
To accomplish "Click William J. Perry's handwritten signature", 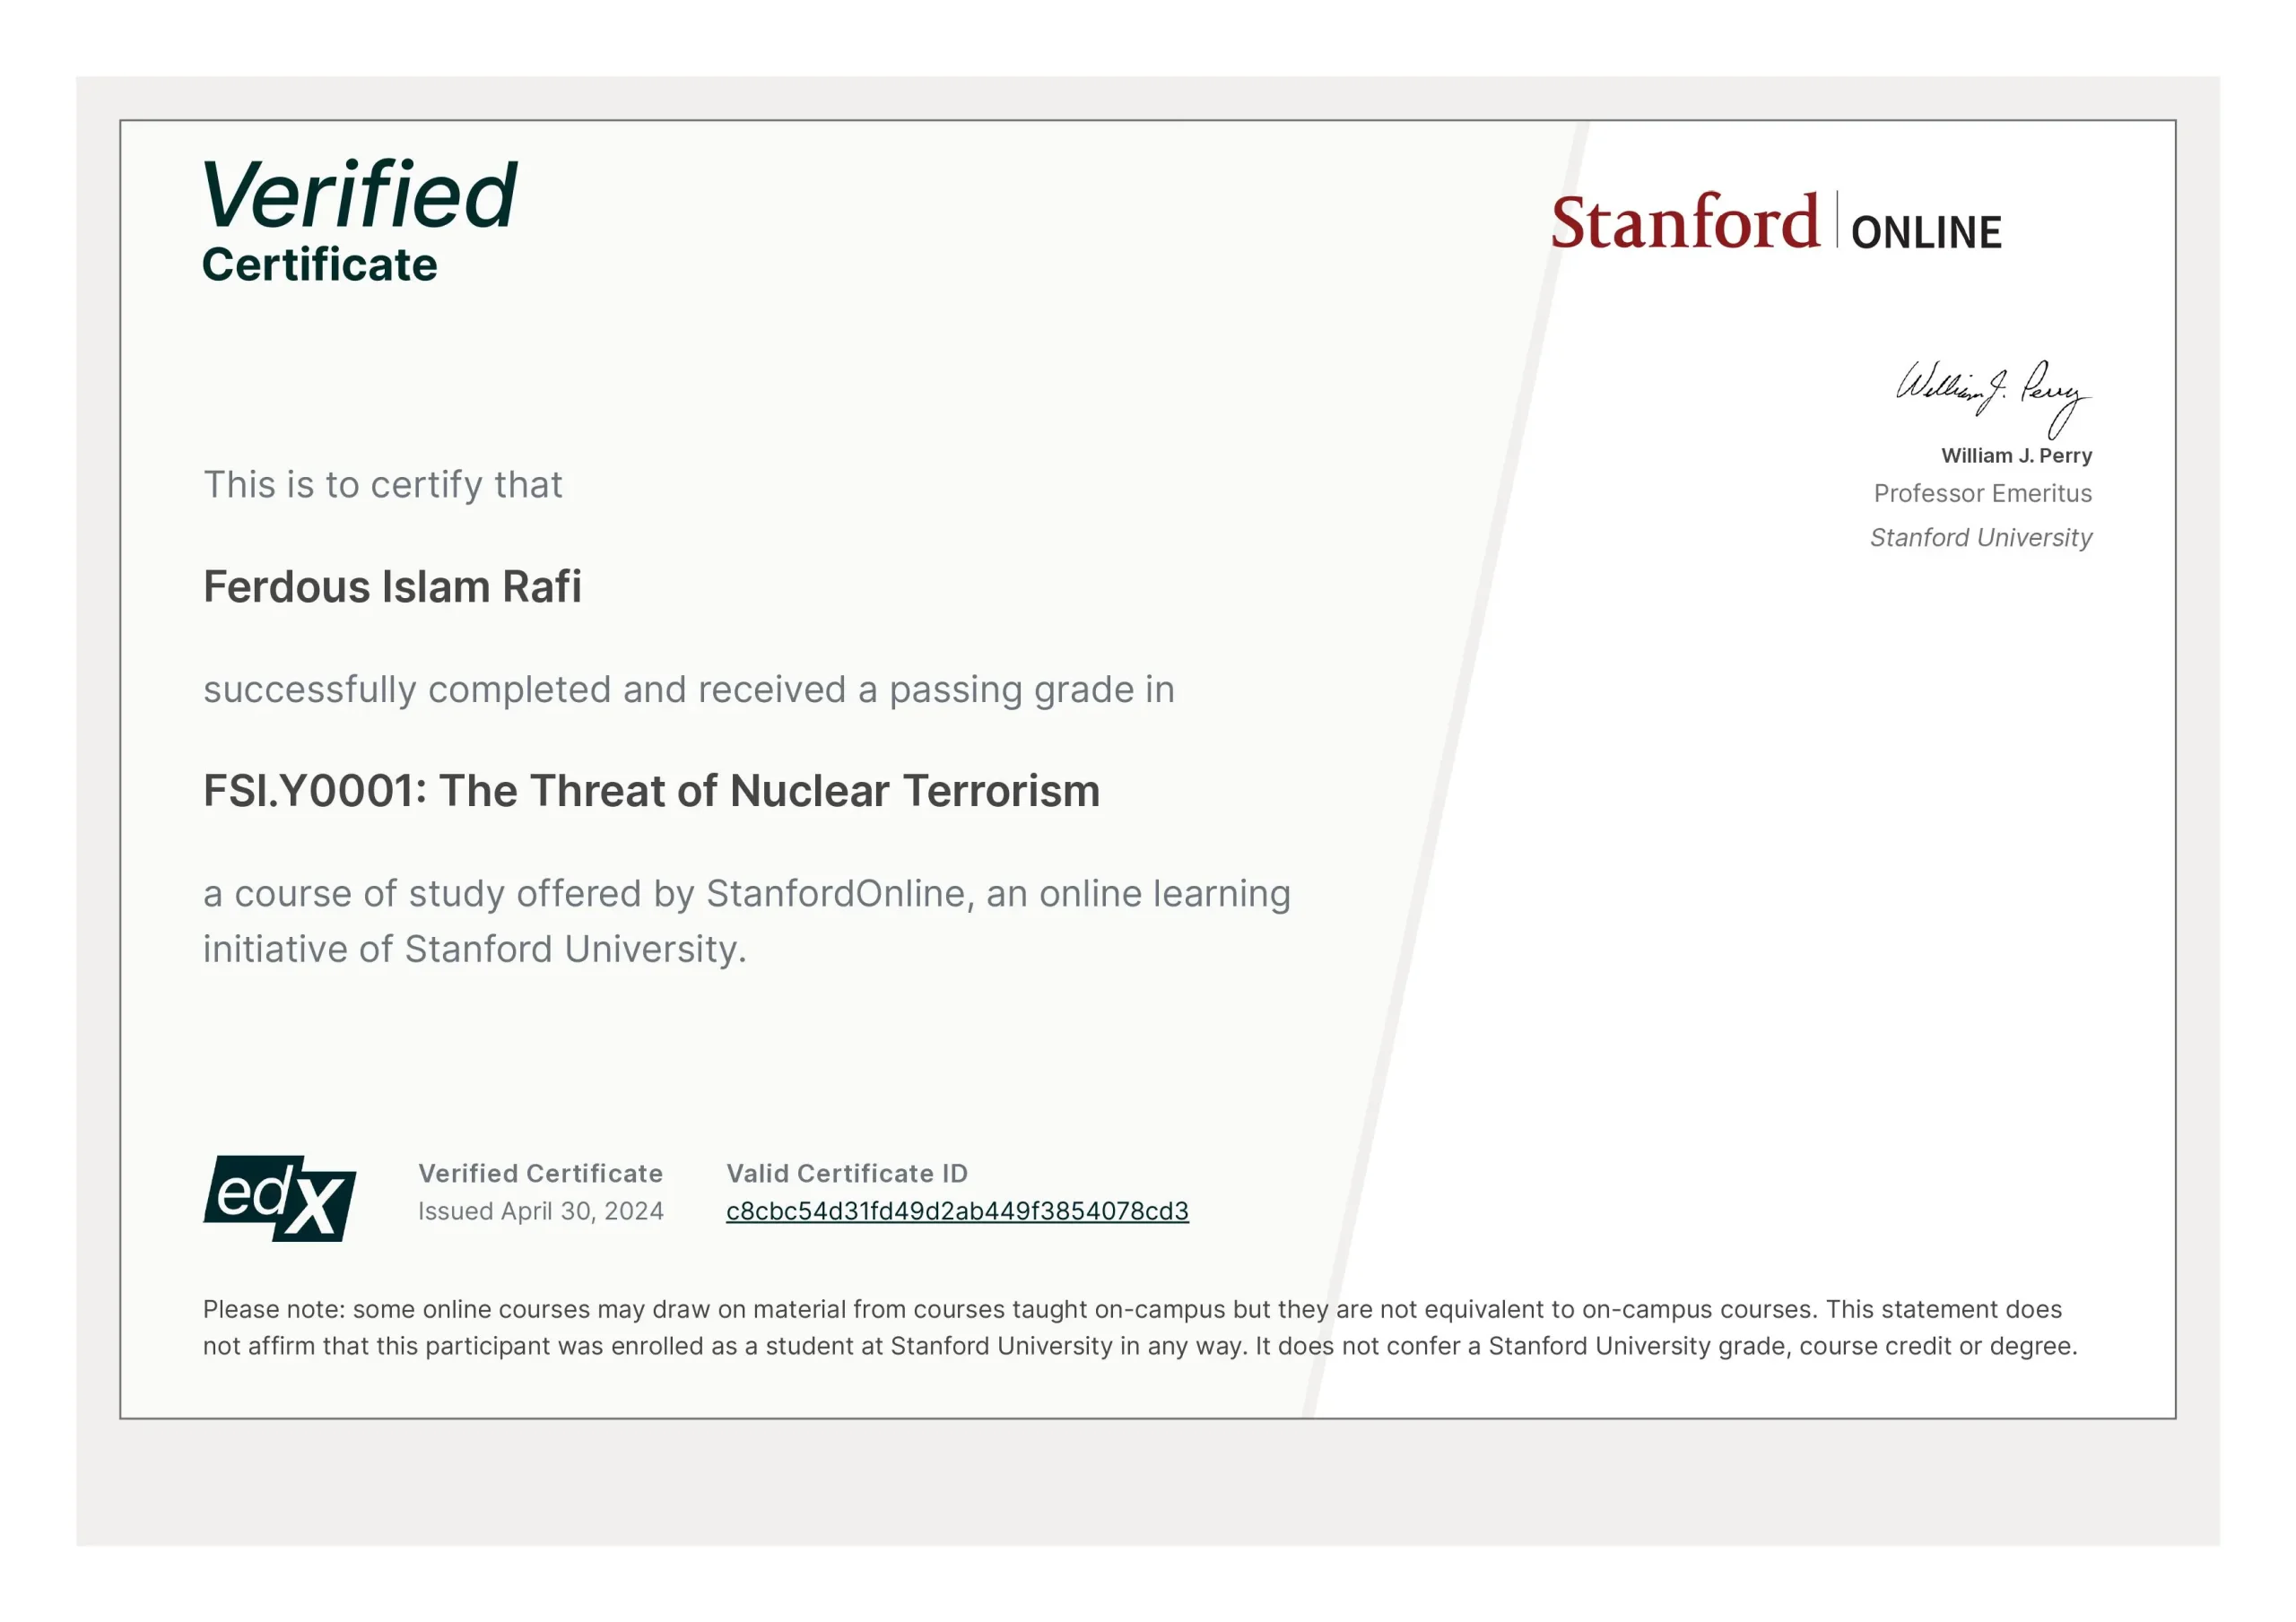I will tap(1993, 398).
